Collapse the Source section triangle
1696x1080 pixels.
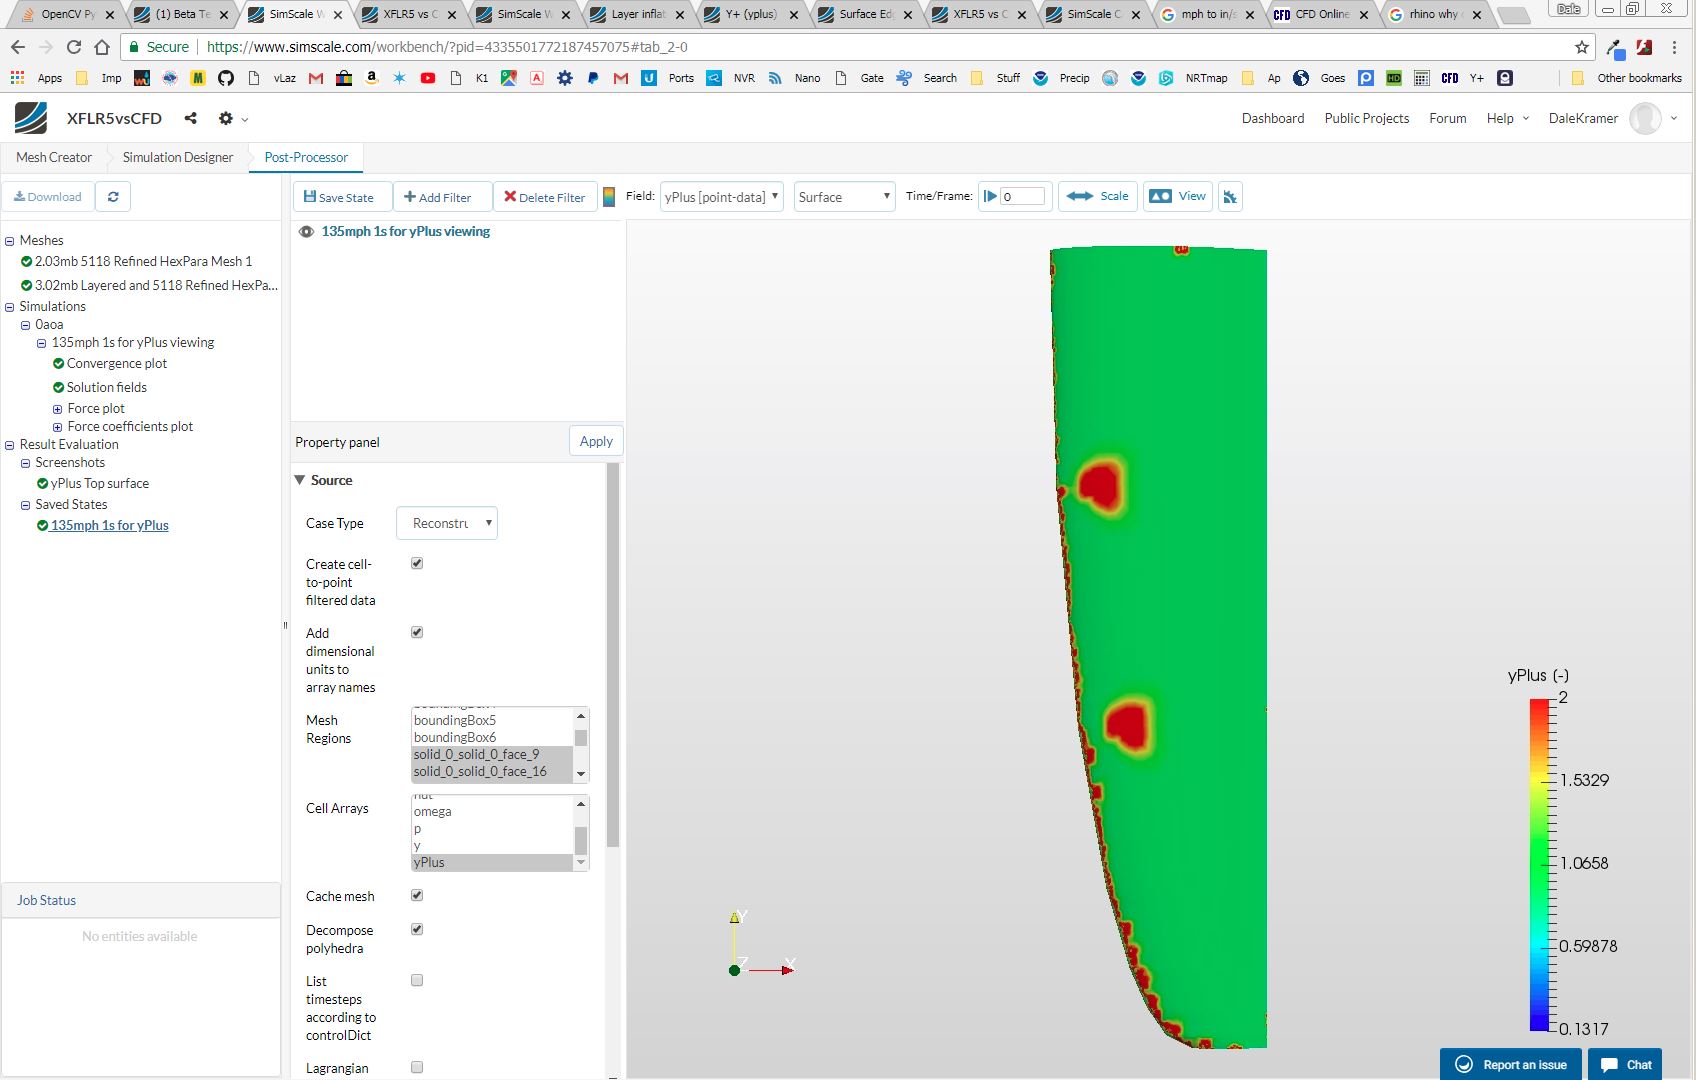tap(300, 480)
